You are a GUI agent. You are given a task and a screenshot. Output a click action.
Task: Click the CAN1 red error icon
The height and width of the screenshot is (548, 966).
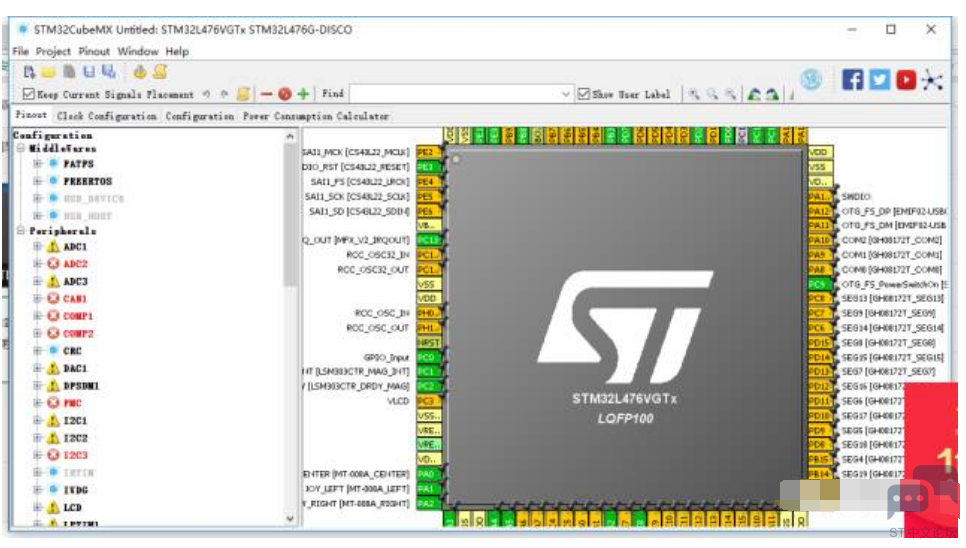click(54, 299)
